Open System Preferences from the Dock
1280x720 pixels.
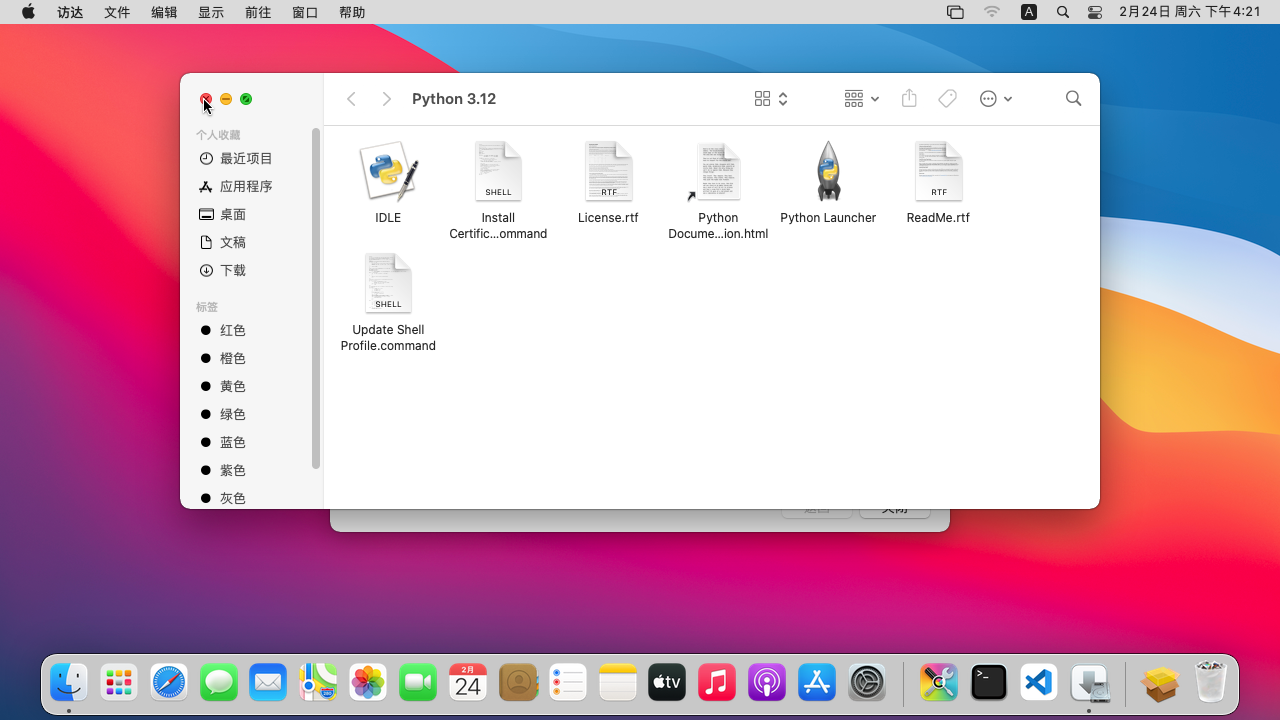[x=867, y=683]
